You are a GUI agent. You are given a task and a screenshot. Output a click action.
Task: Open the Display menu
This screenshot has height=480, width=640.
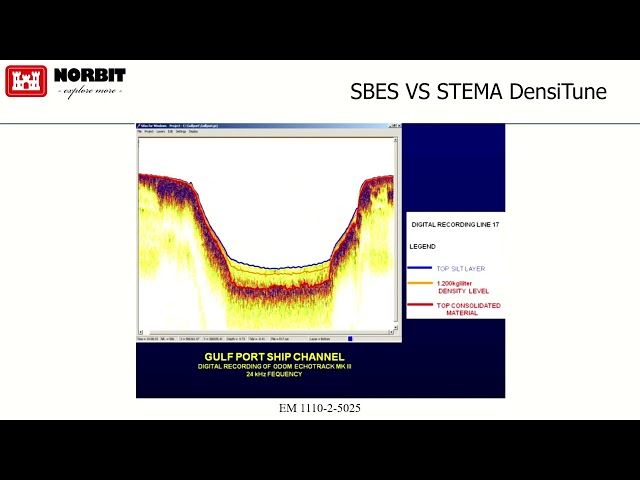tap(193, 131)
